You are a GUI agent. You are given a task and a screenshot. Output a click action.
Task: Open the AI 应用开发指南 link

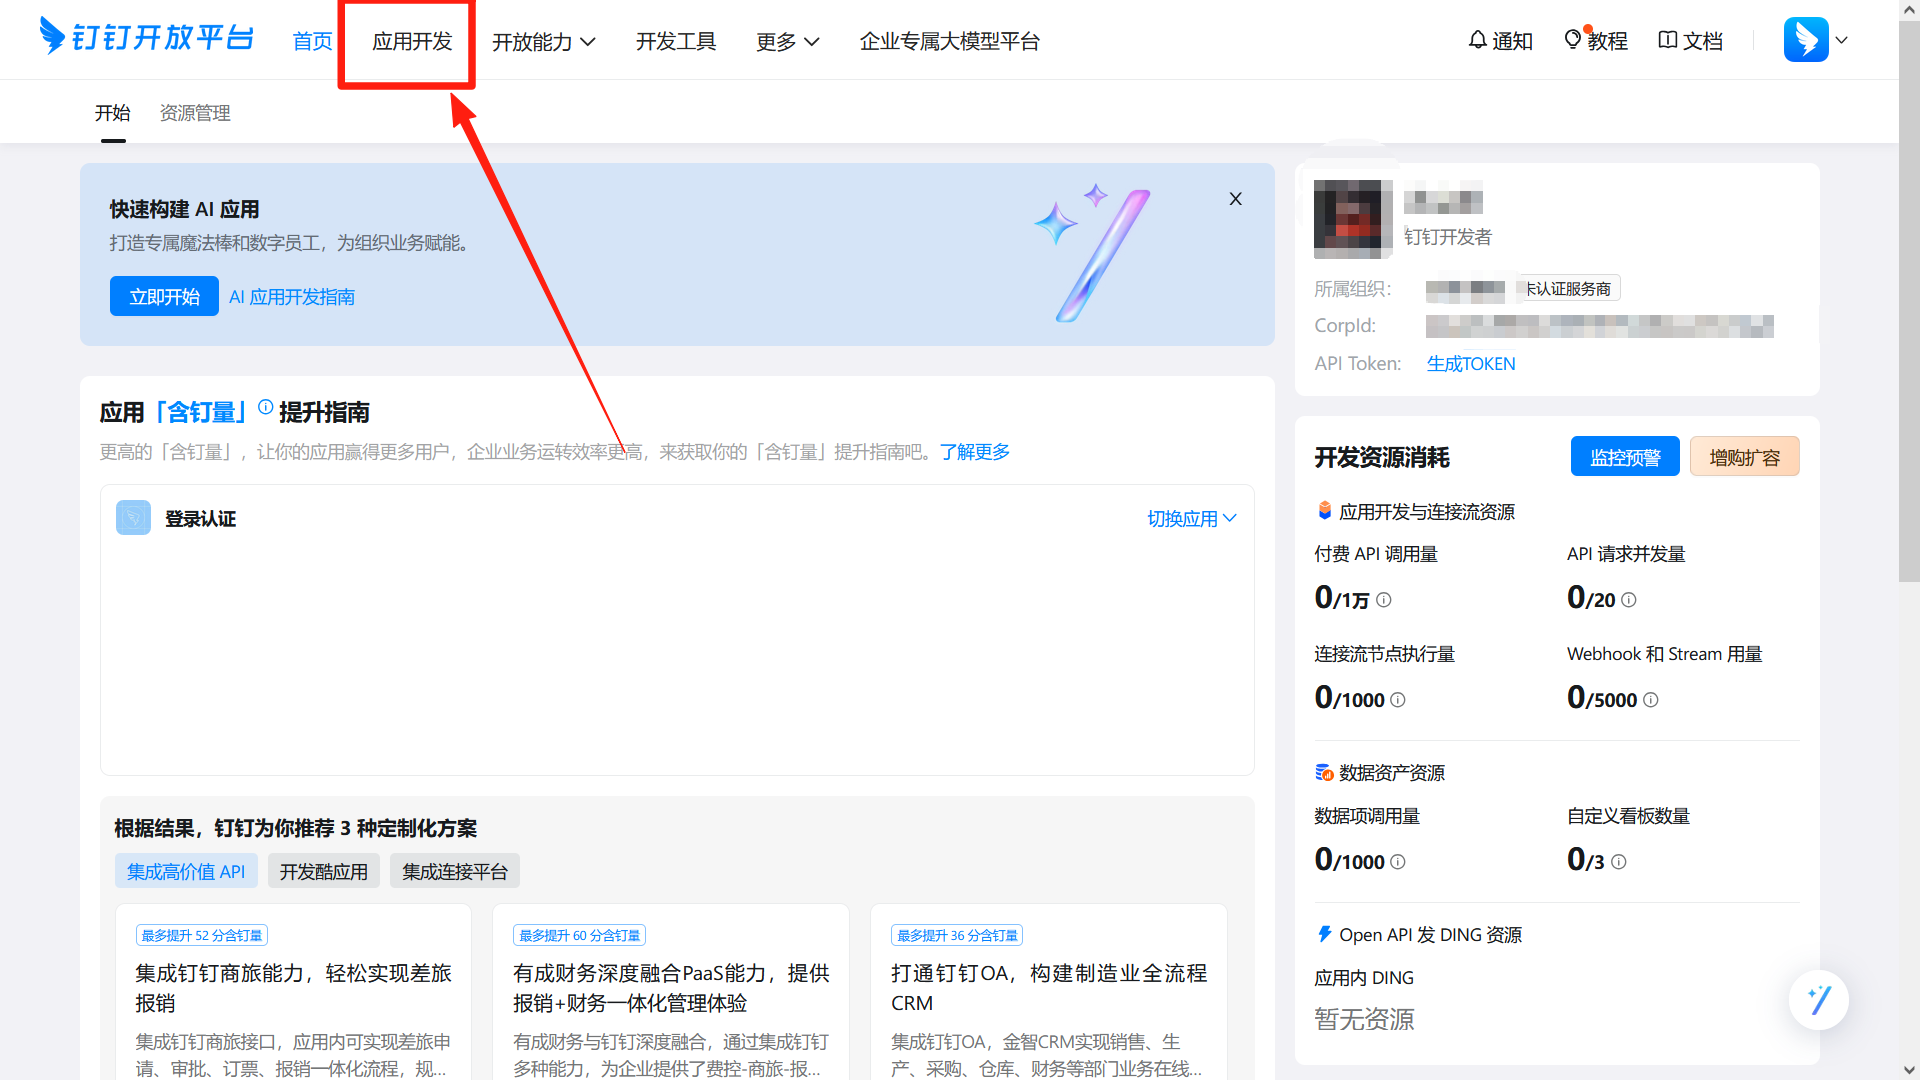pos(292,297)
